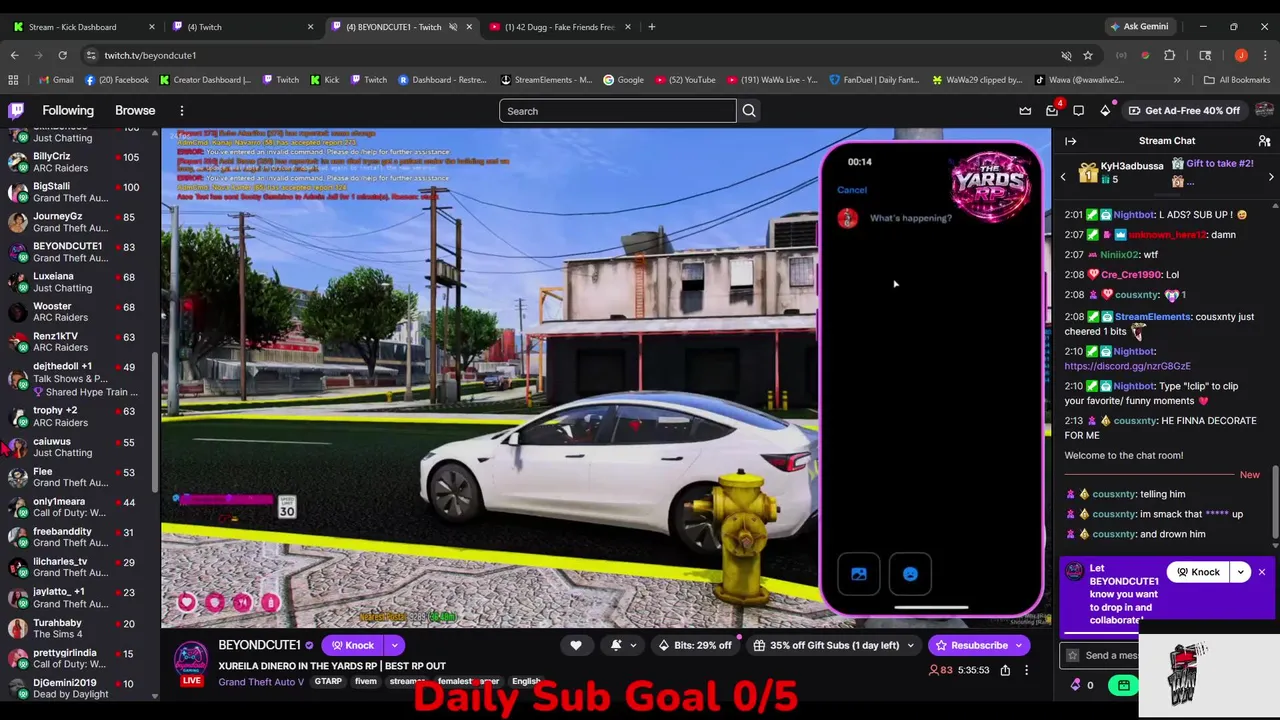Open Turahbaby channel in sidebar
1280x720 pixels.
pos(80,629)
